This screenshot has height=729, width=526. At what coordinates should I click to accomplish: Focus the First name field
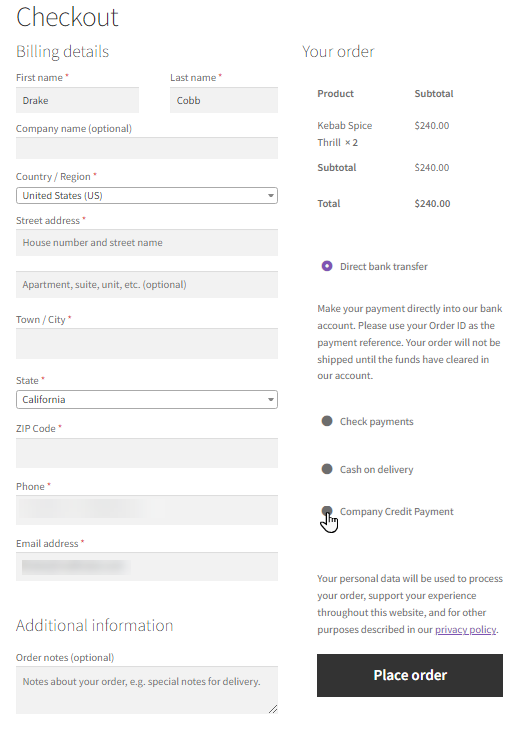[77, 100]
